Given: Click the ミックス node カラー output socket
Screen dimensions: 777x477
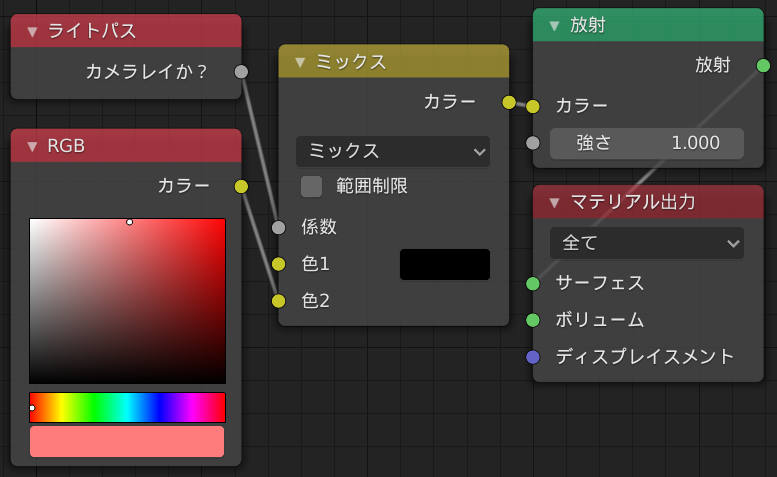Looking at the screenshot, I should coord(509,103).
